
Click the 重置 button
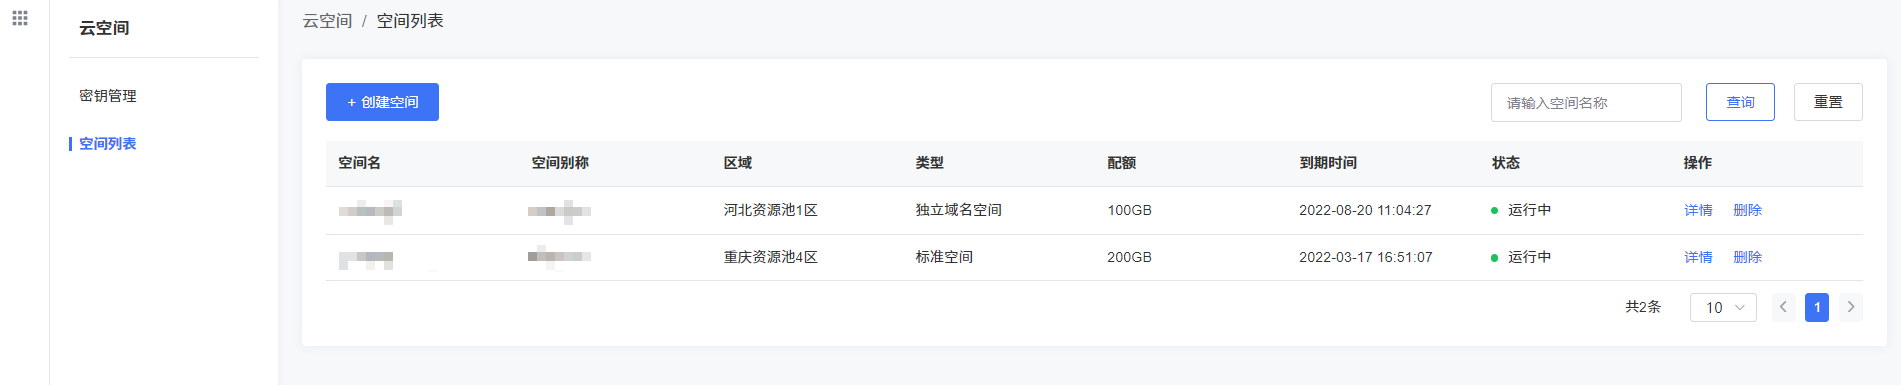(x=1828, y=102)
